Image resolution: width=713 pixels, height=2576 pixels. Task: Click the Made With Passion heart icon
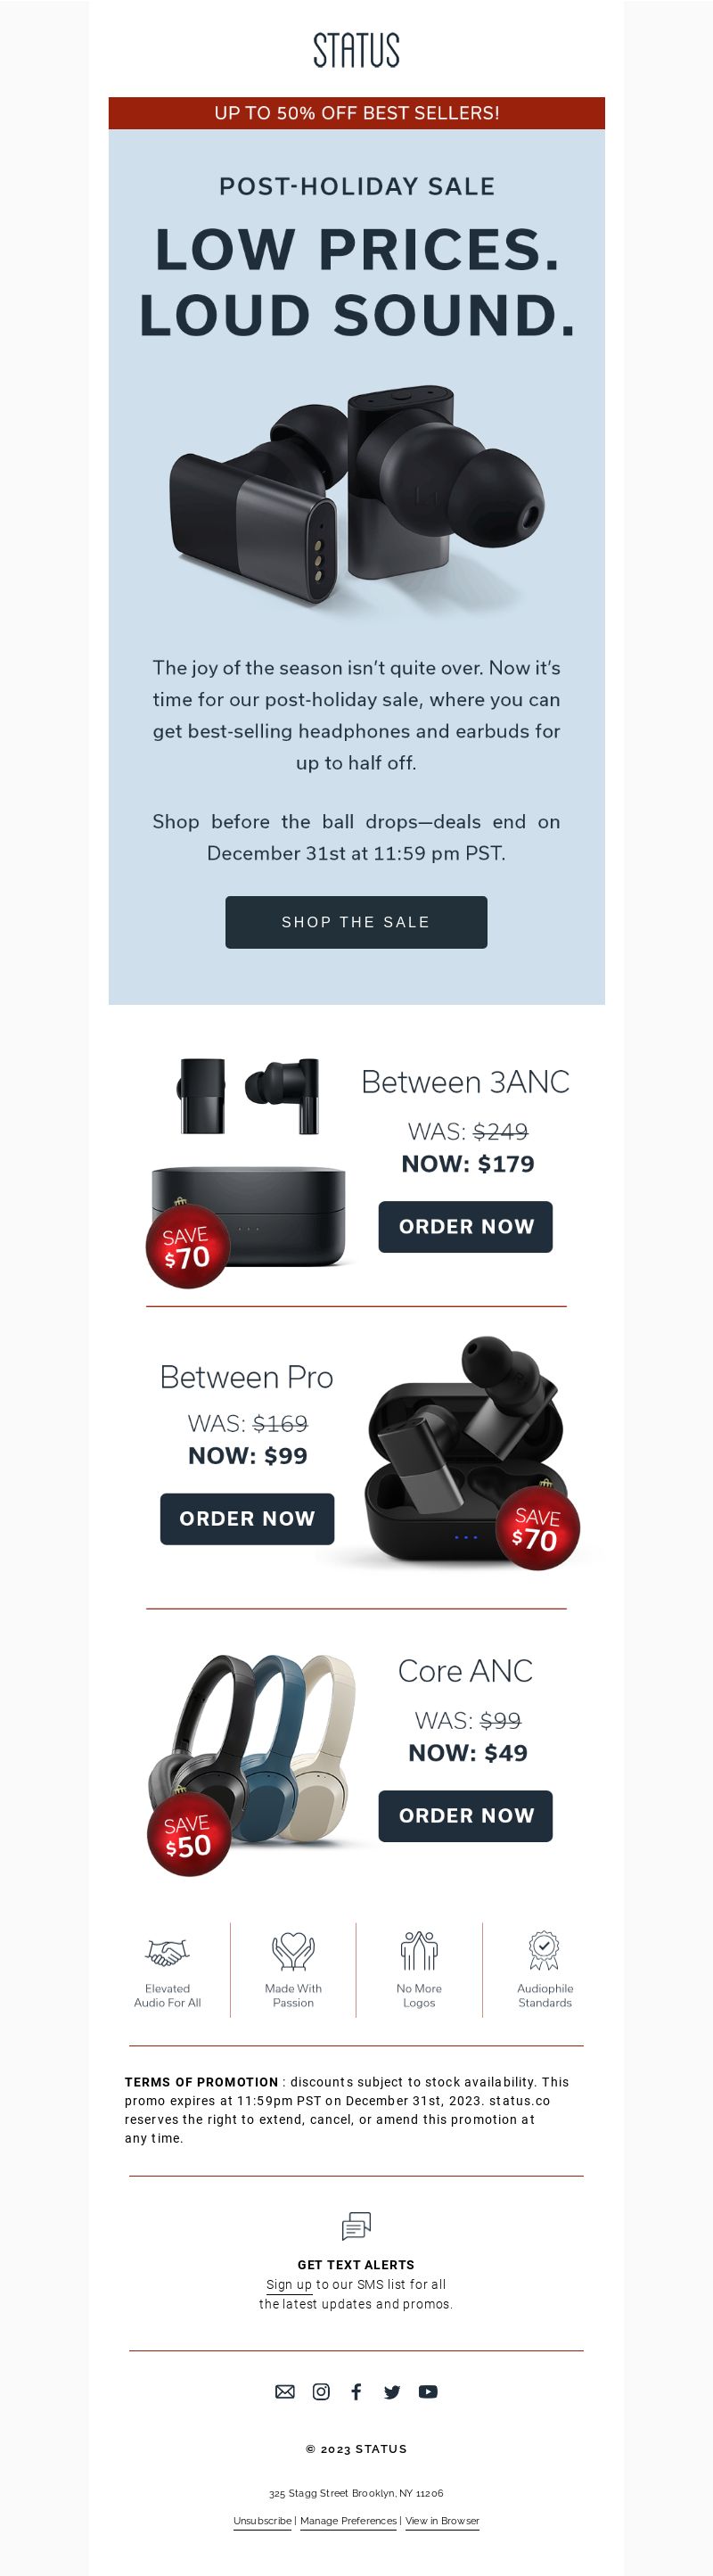click(293, 1950)
